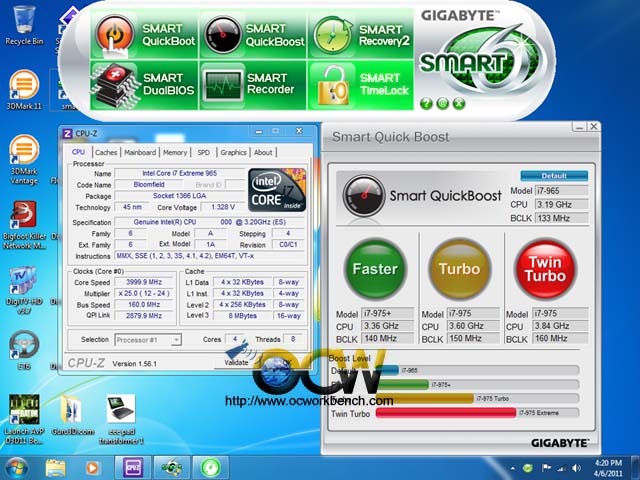The width and height of the screenshot is (640, 480).
Task: Click the taskbar clock showing 4:20 PM
Action: point(608,468)
